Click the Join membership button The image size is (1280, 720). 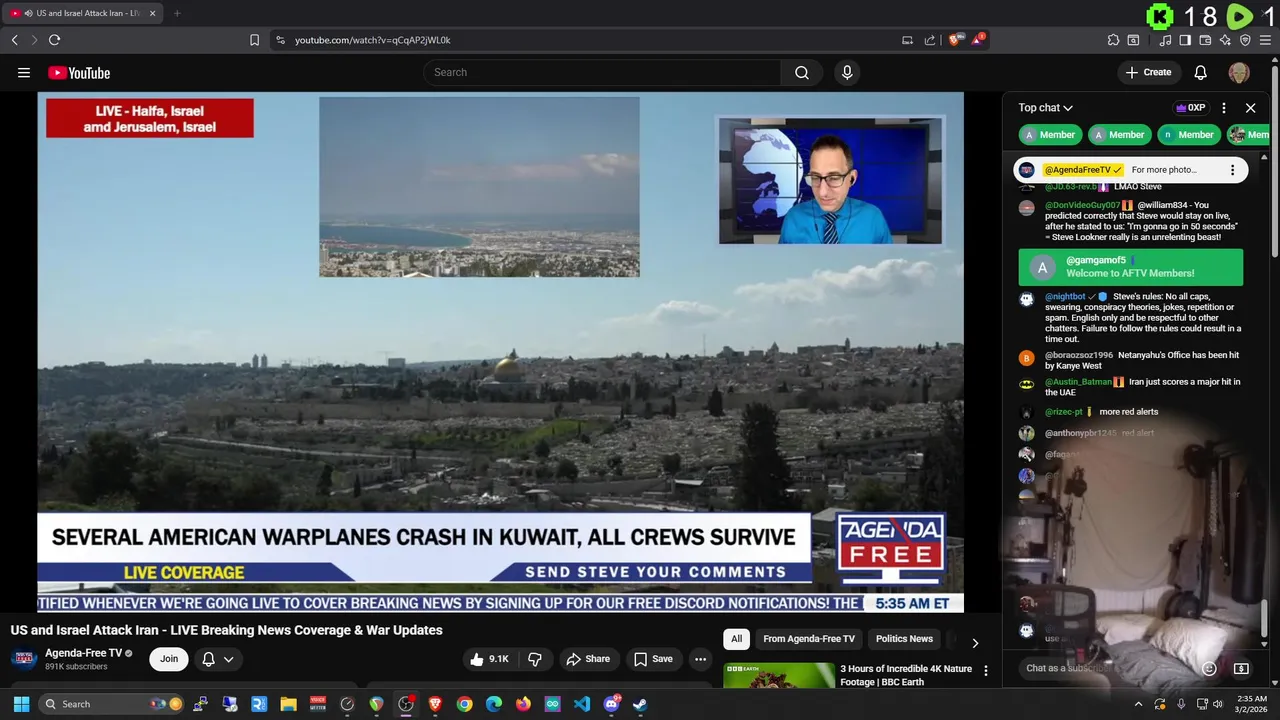click(169, 659)
